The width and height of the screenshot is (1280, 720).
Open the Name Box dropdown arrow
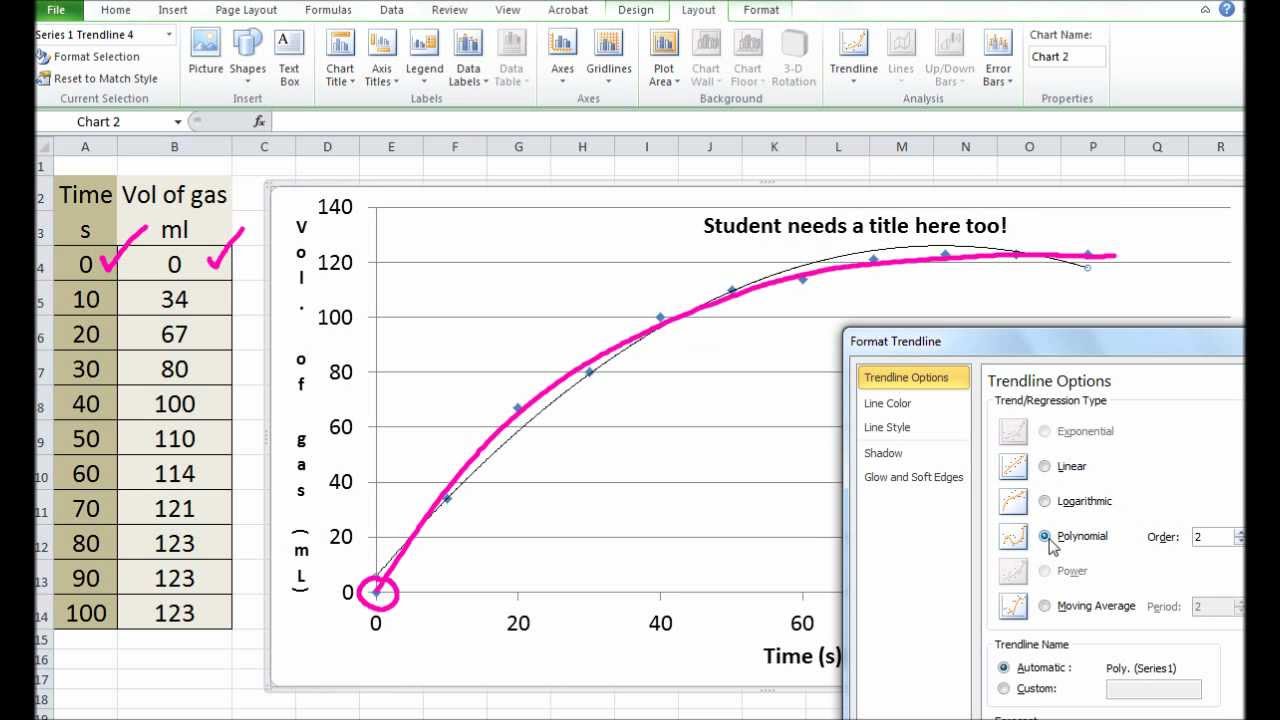point(178,122)
